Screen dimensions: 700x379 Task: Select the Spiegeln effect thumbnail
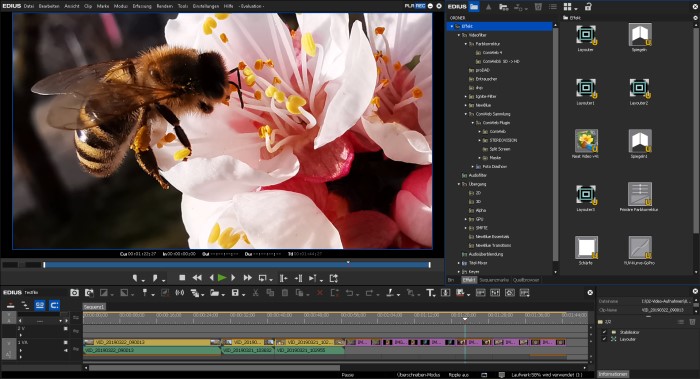click(x=639, y=37)
